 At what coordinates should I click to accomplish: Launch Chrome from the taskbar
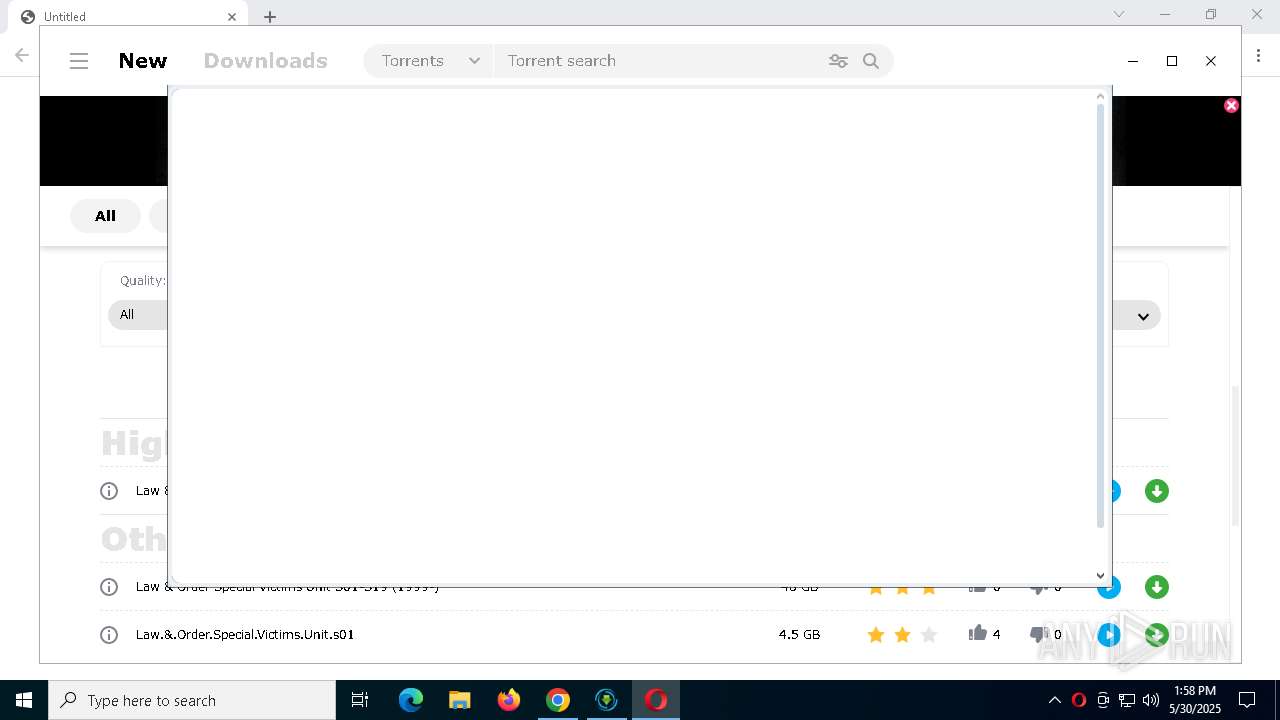558,700
